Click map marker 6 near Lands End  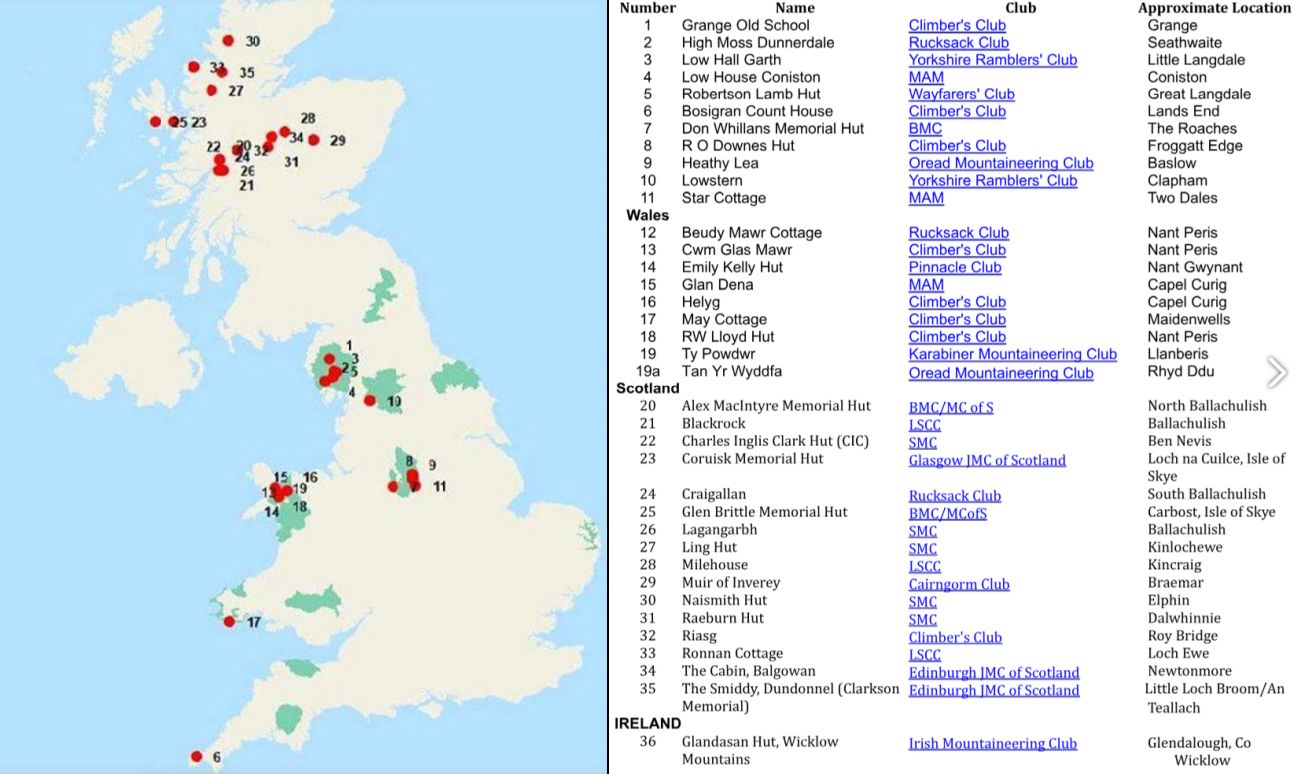(x=196, y=756)
